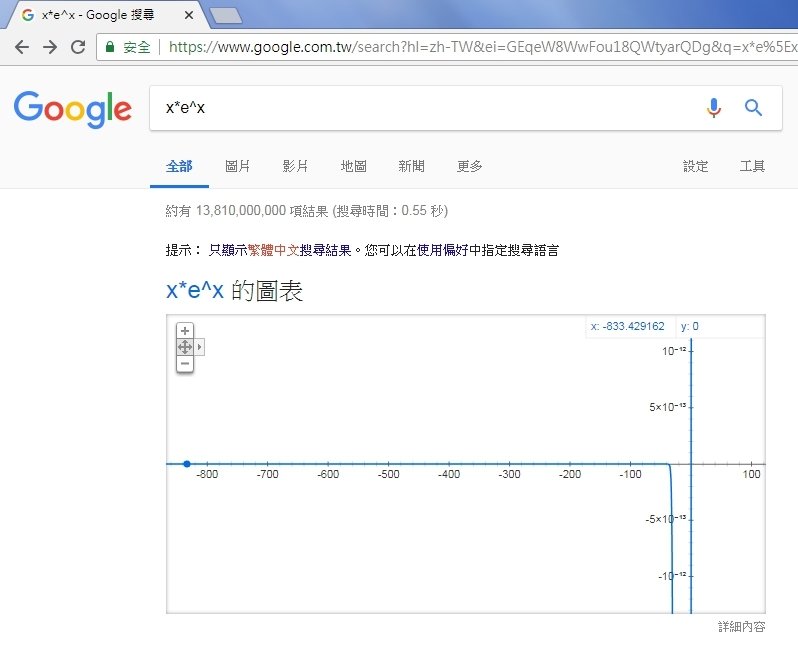Click the -100 x-axis label
The image size is (798, 651).
630,474
